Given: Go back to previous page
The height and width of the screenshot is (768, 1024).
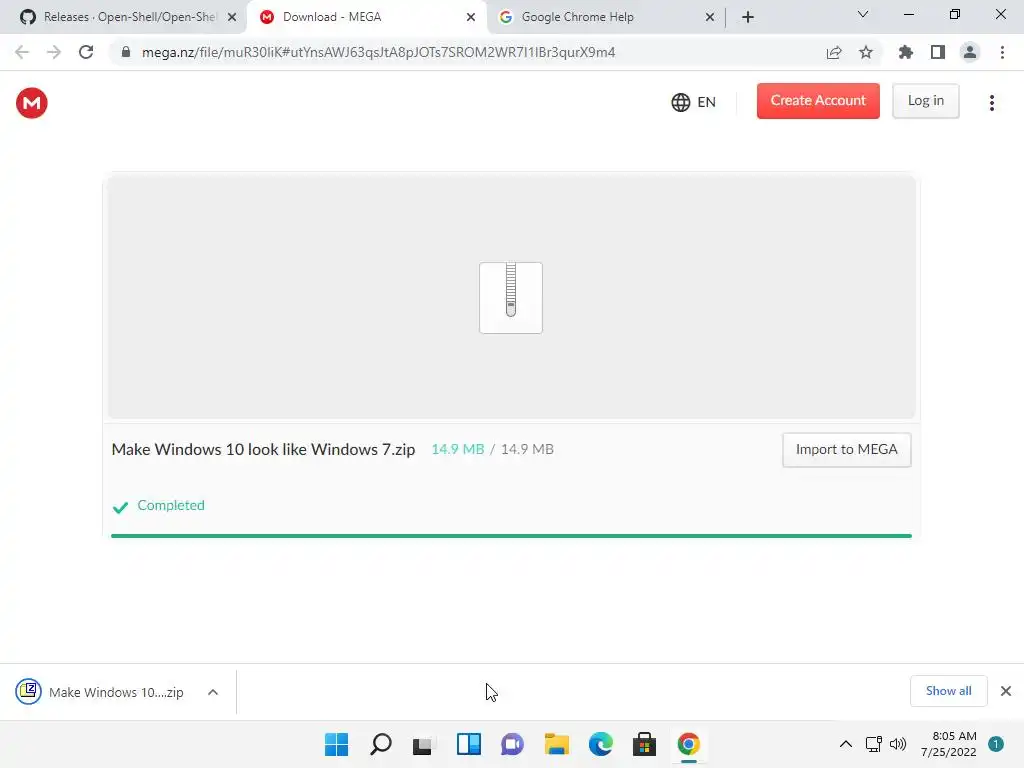Looking at the screenshot, I should (x=22, y=52).
